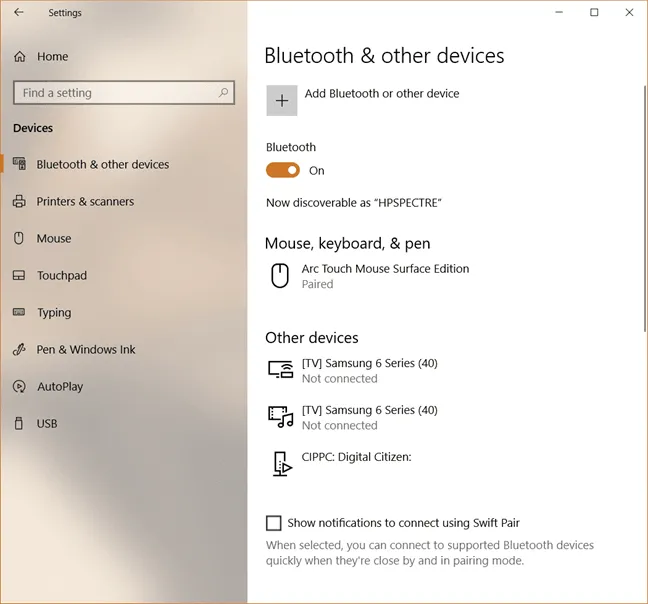648x604 pixels.
Task: Click the Home house icon in sidebar
Action: click(20, 57)
